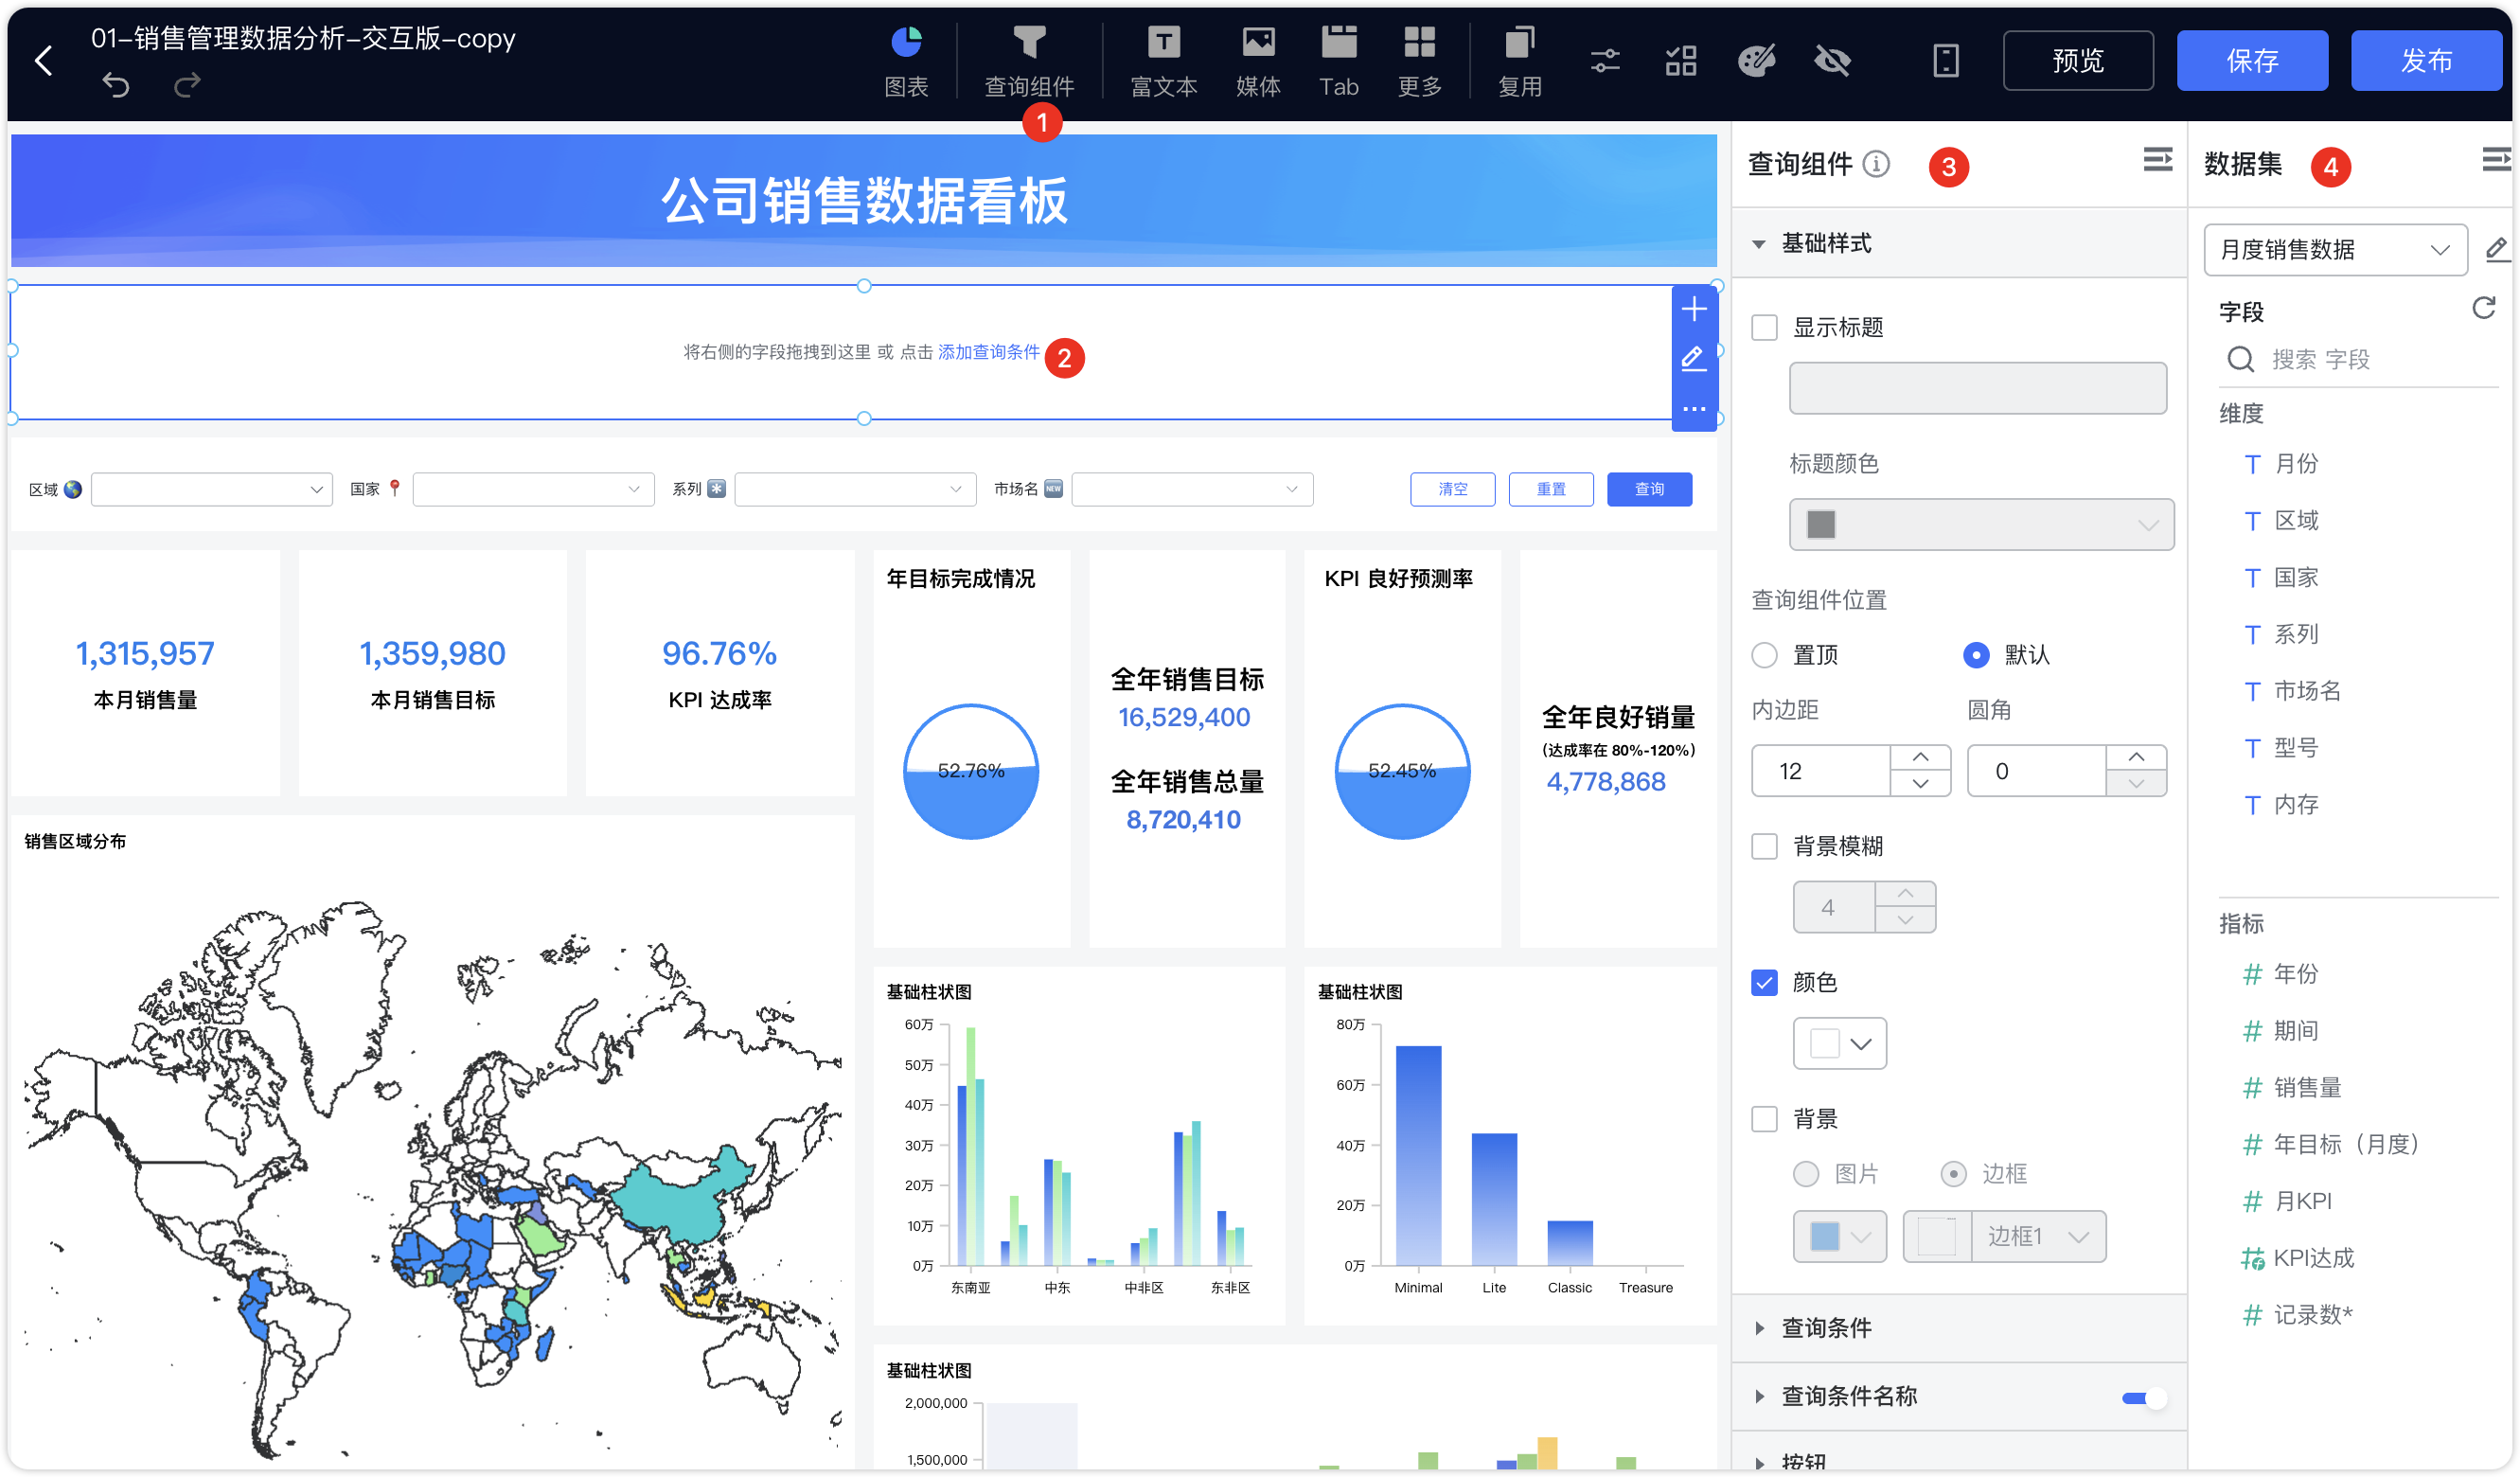Click the info icon beside 查询组件 title

click(1876, 164)
